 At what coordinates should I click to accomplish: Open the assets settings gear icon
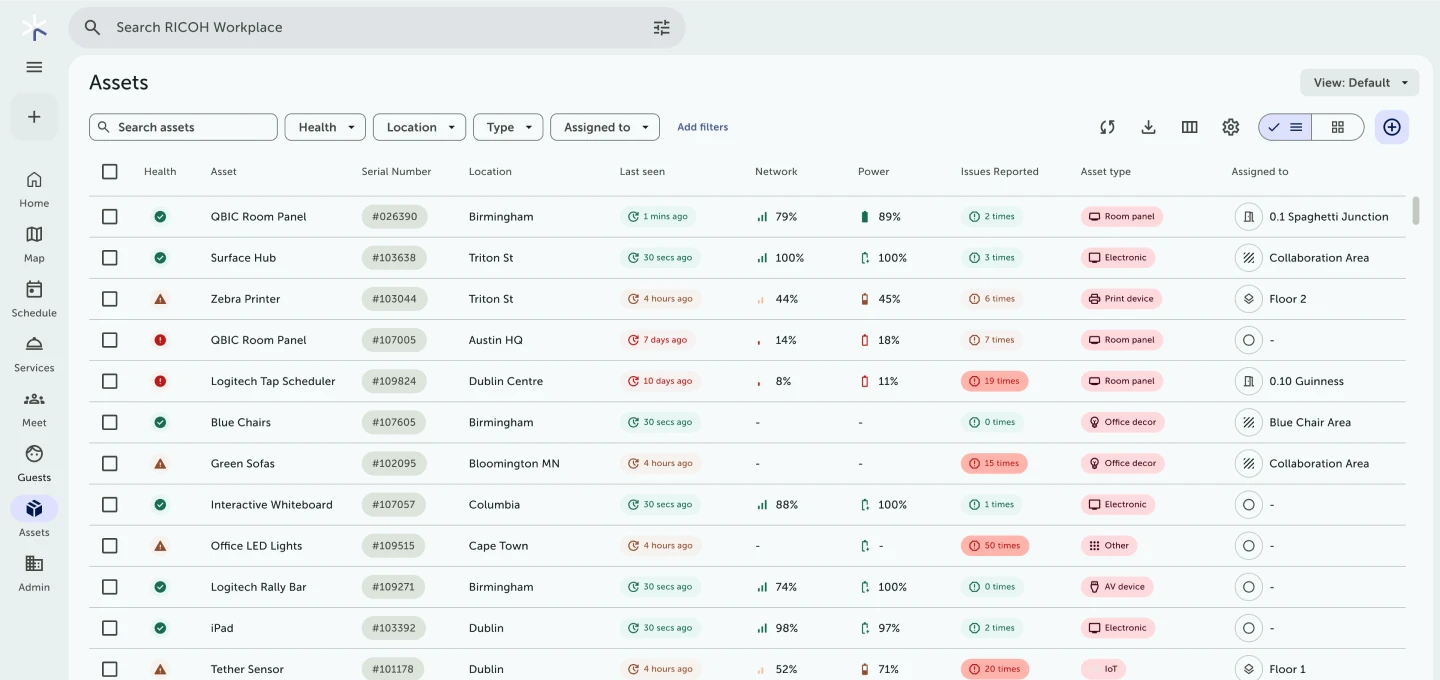(1231, 127)
